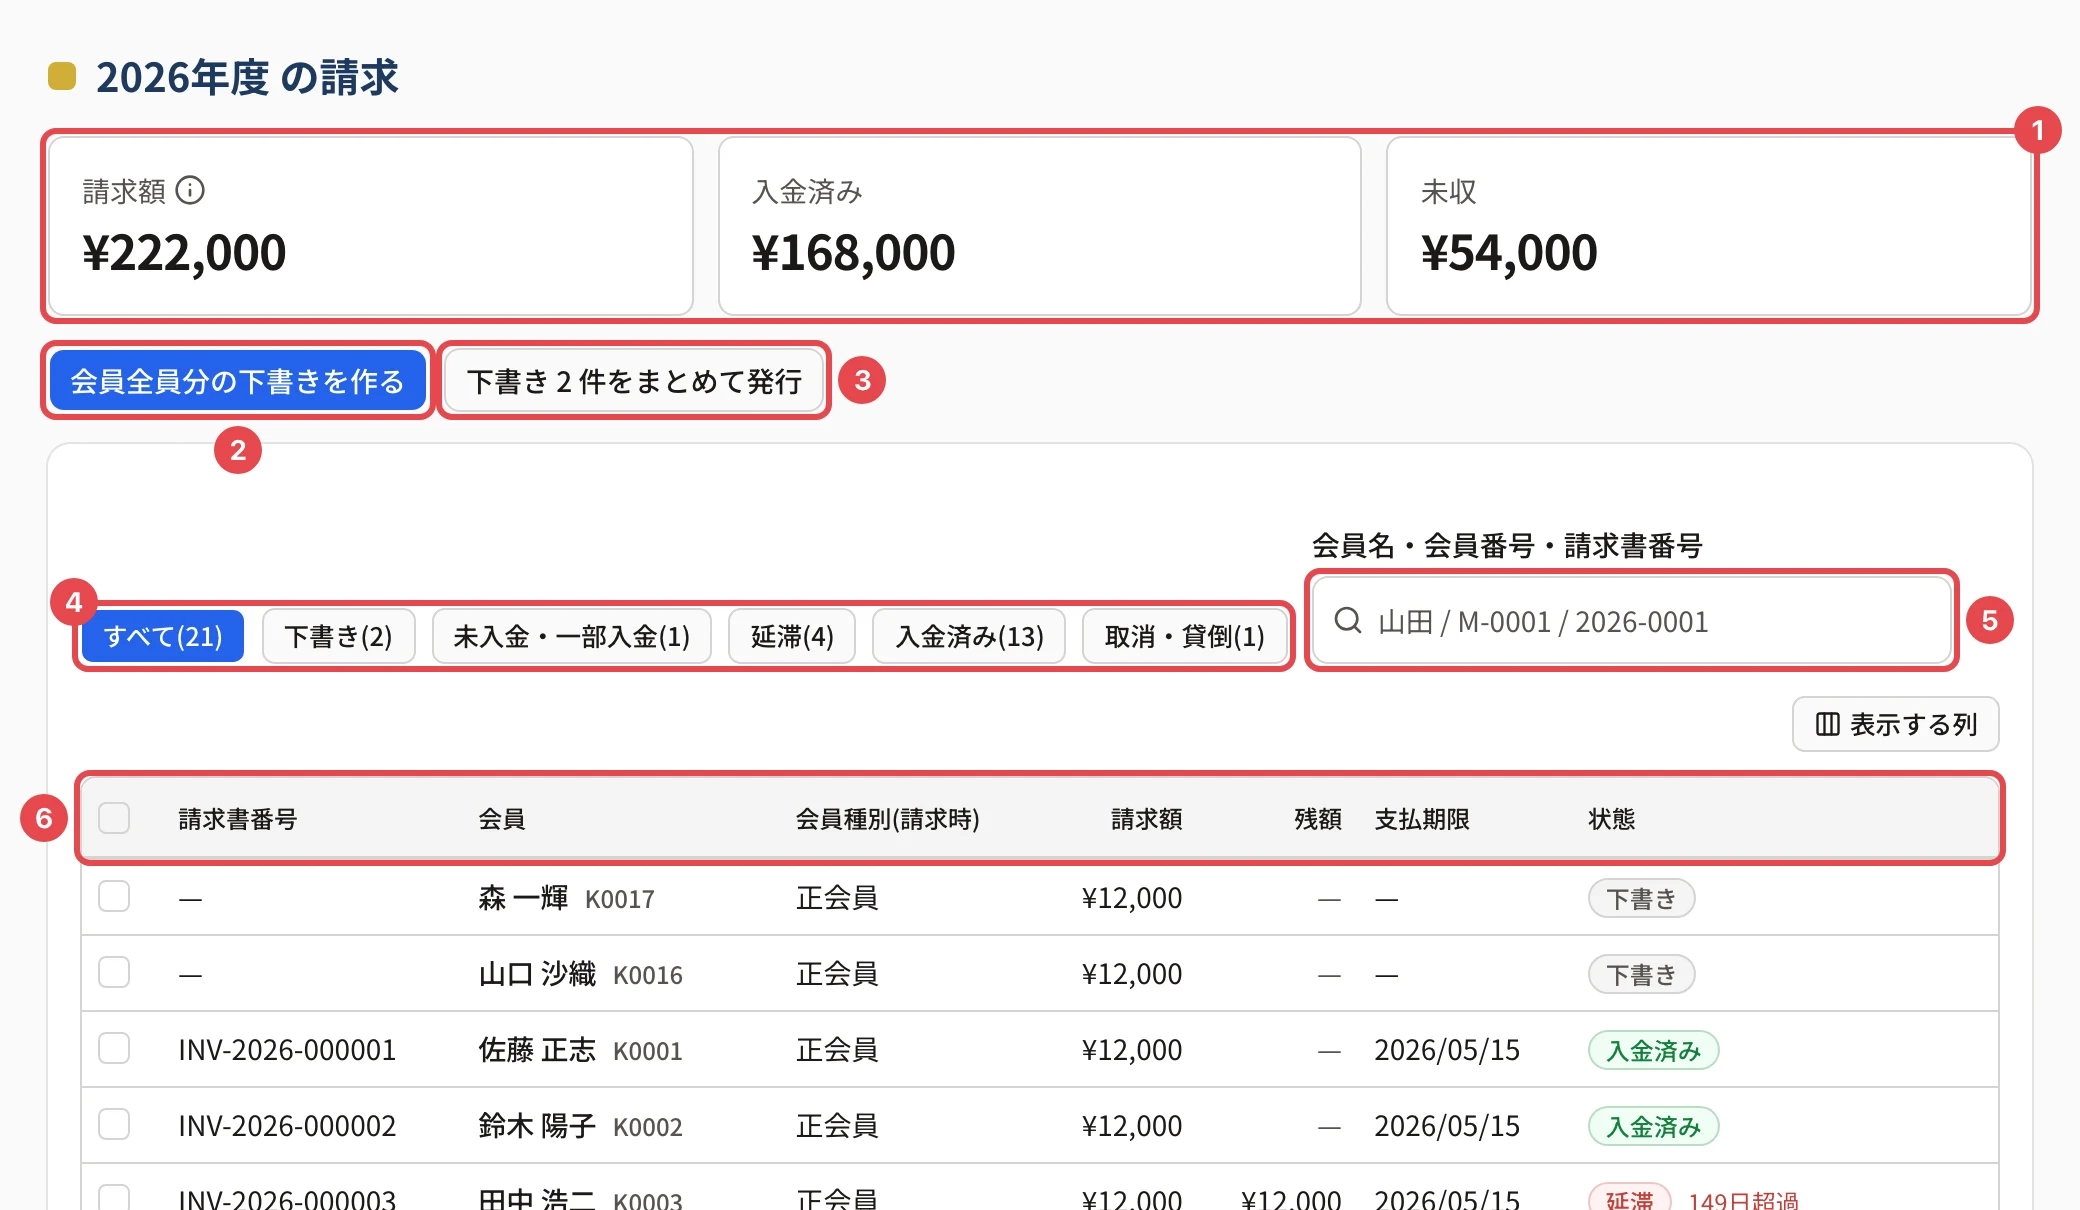Screen dimensions: 2080x1210
Task: Click the 2026/05/15 due date for INV-2026-000002
Action: (1446, 1126)
